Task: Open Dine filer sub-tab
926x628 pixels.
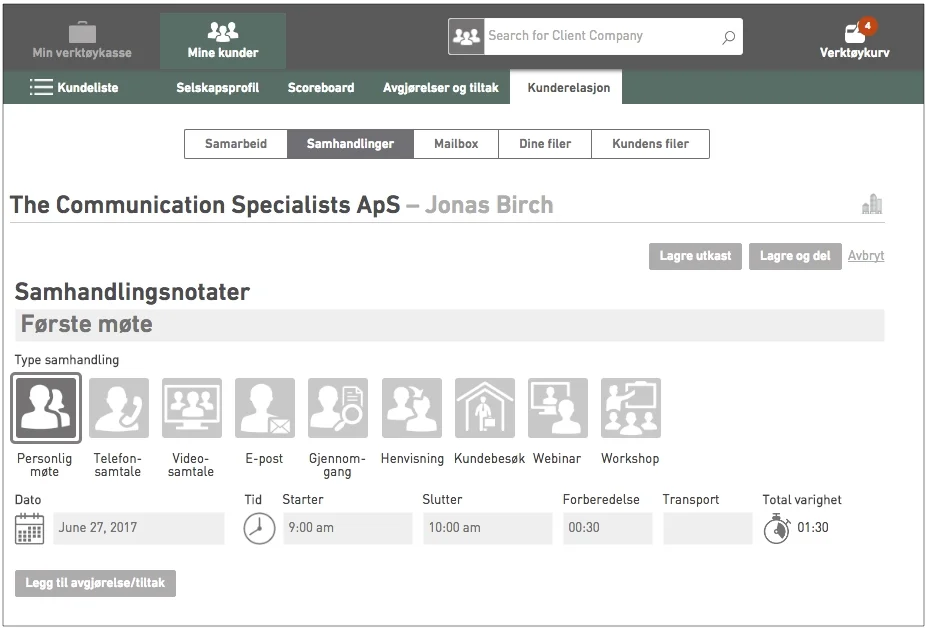Action: [x=544, y=144]
